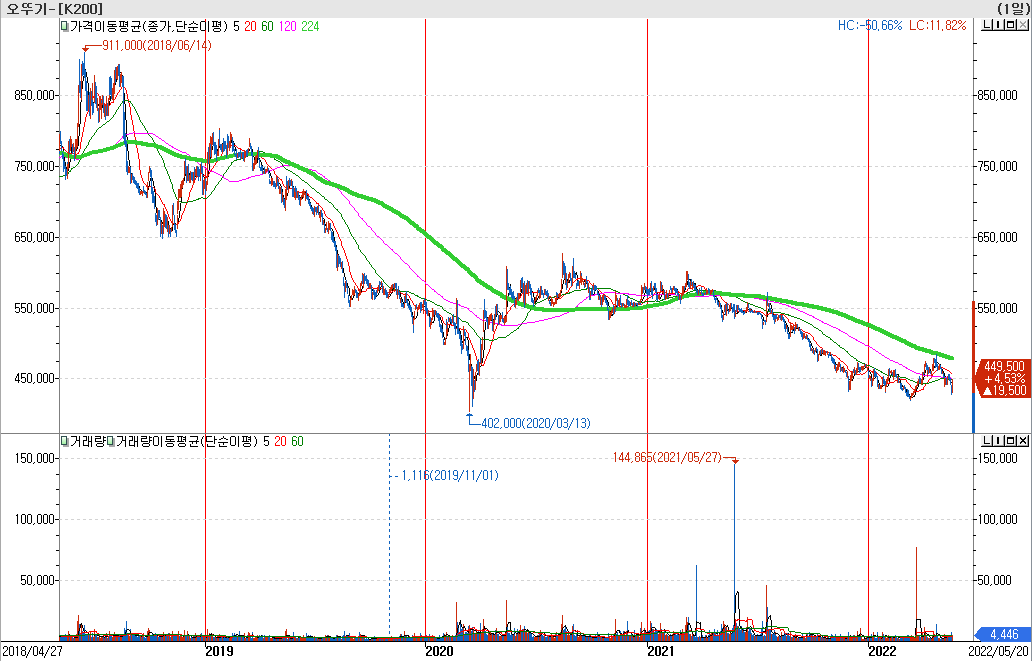This screenshot has width=1035, height=661.
Task: Click the 거래량 legend icon in volume panel
Action: pyautogui.click(x=64, y=441)
